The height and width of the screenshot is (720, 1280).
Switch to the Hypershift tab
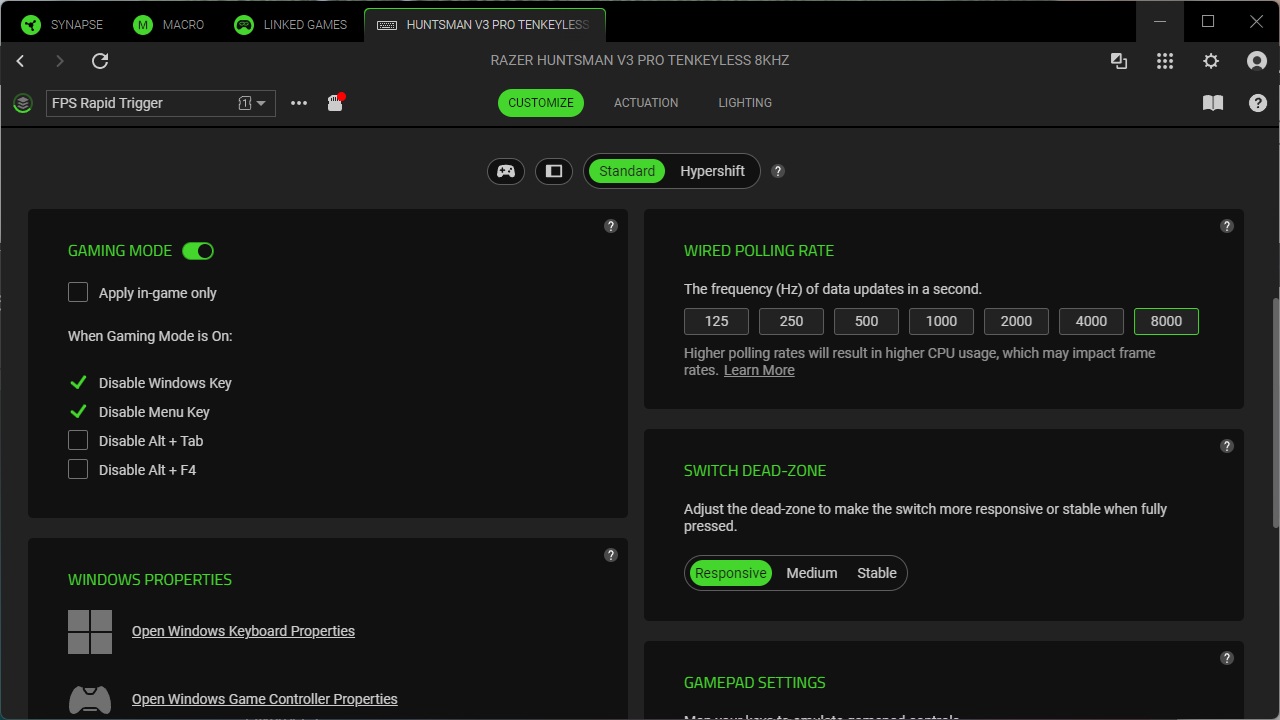711,171
